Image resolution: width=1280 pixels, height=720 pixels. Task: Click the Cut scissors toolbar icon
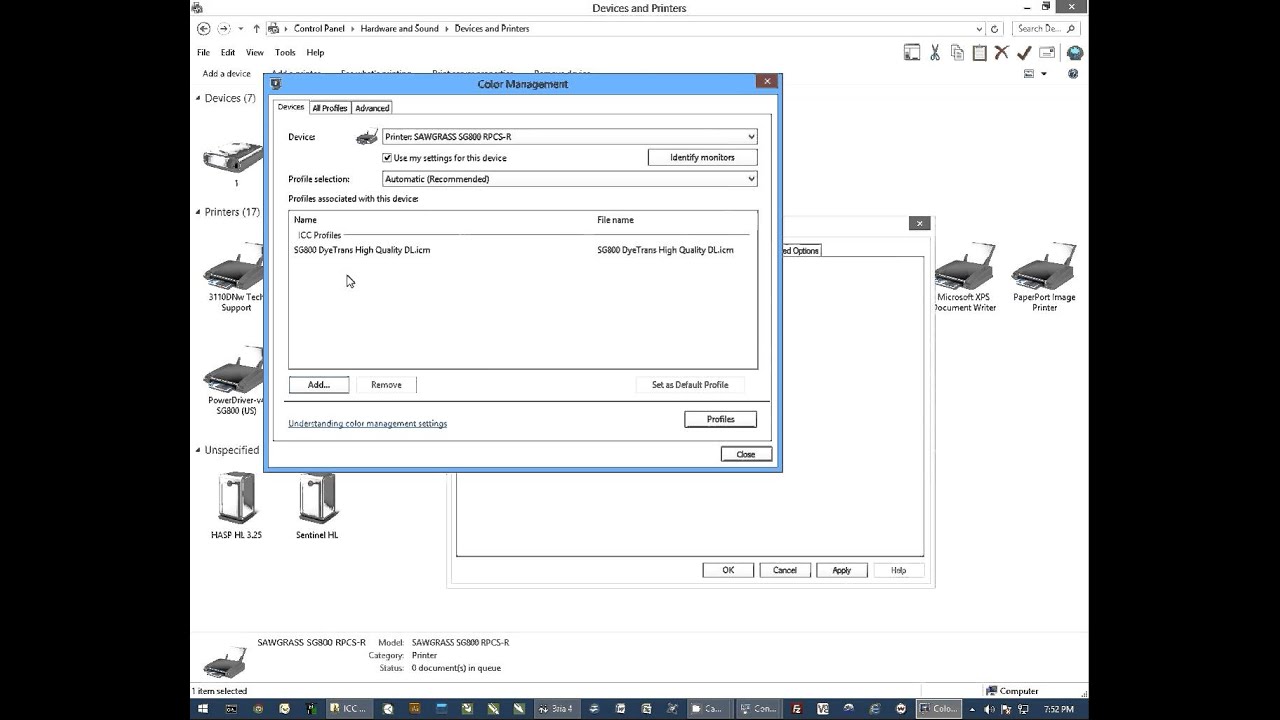pyautogui.click(x=935, y=53)
